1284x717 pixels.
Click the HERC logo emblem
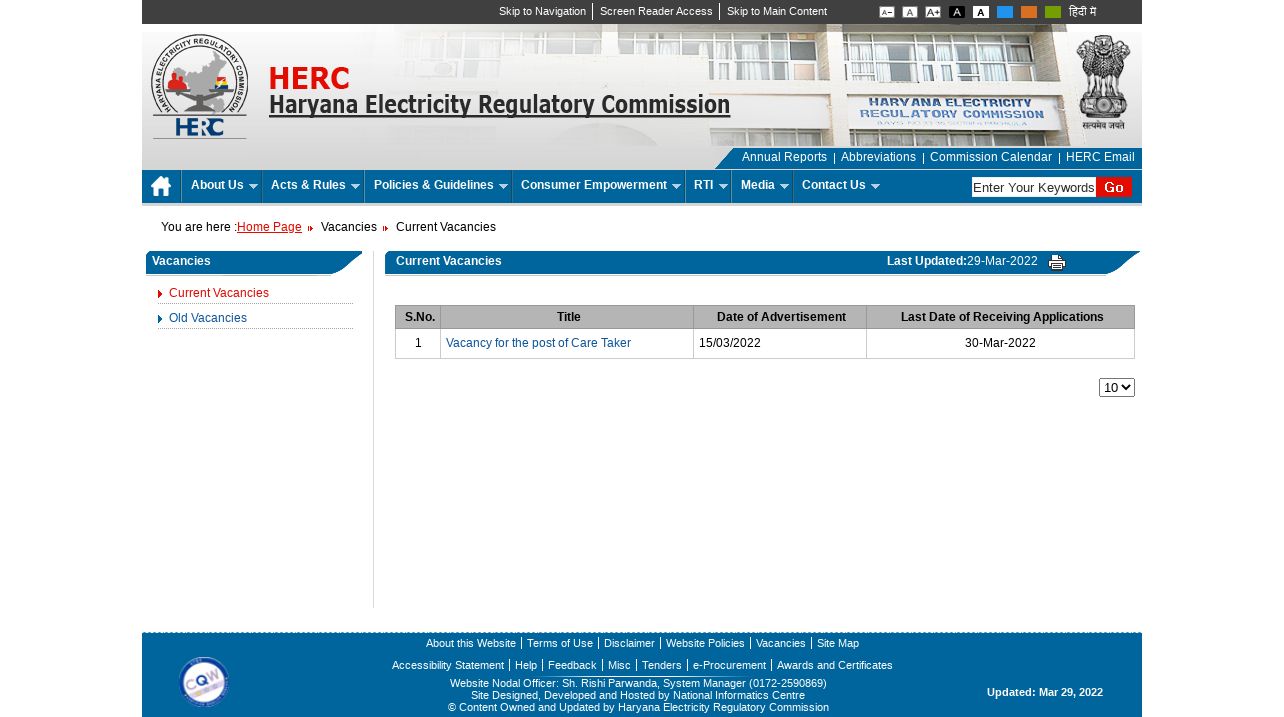click(x=199, y=86)
